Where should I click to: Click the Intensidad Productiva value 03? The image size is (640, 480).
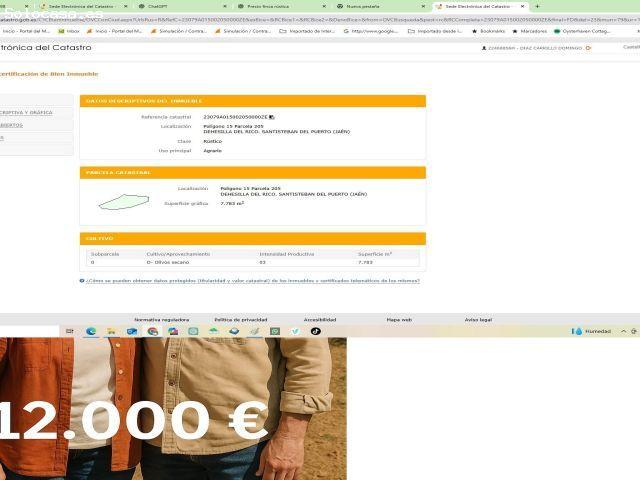262,262
